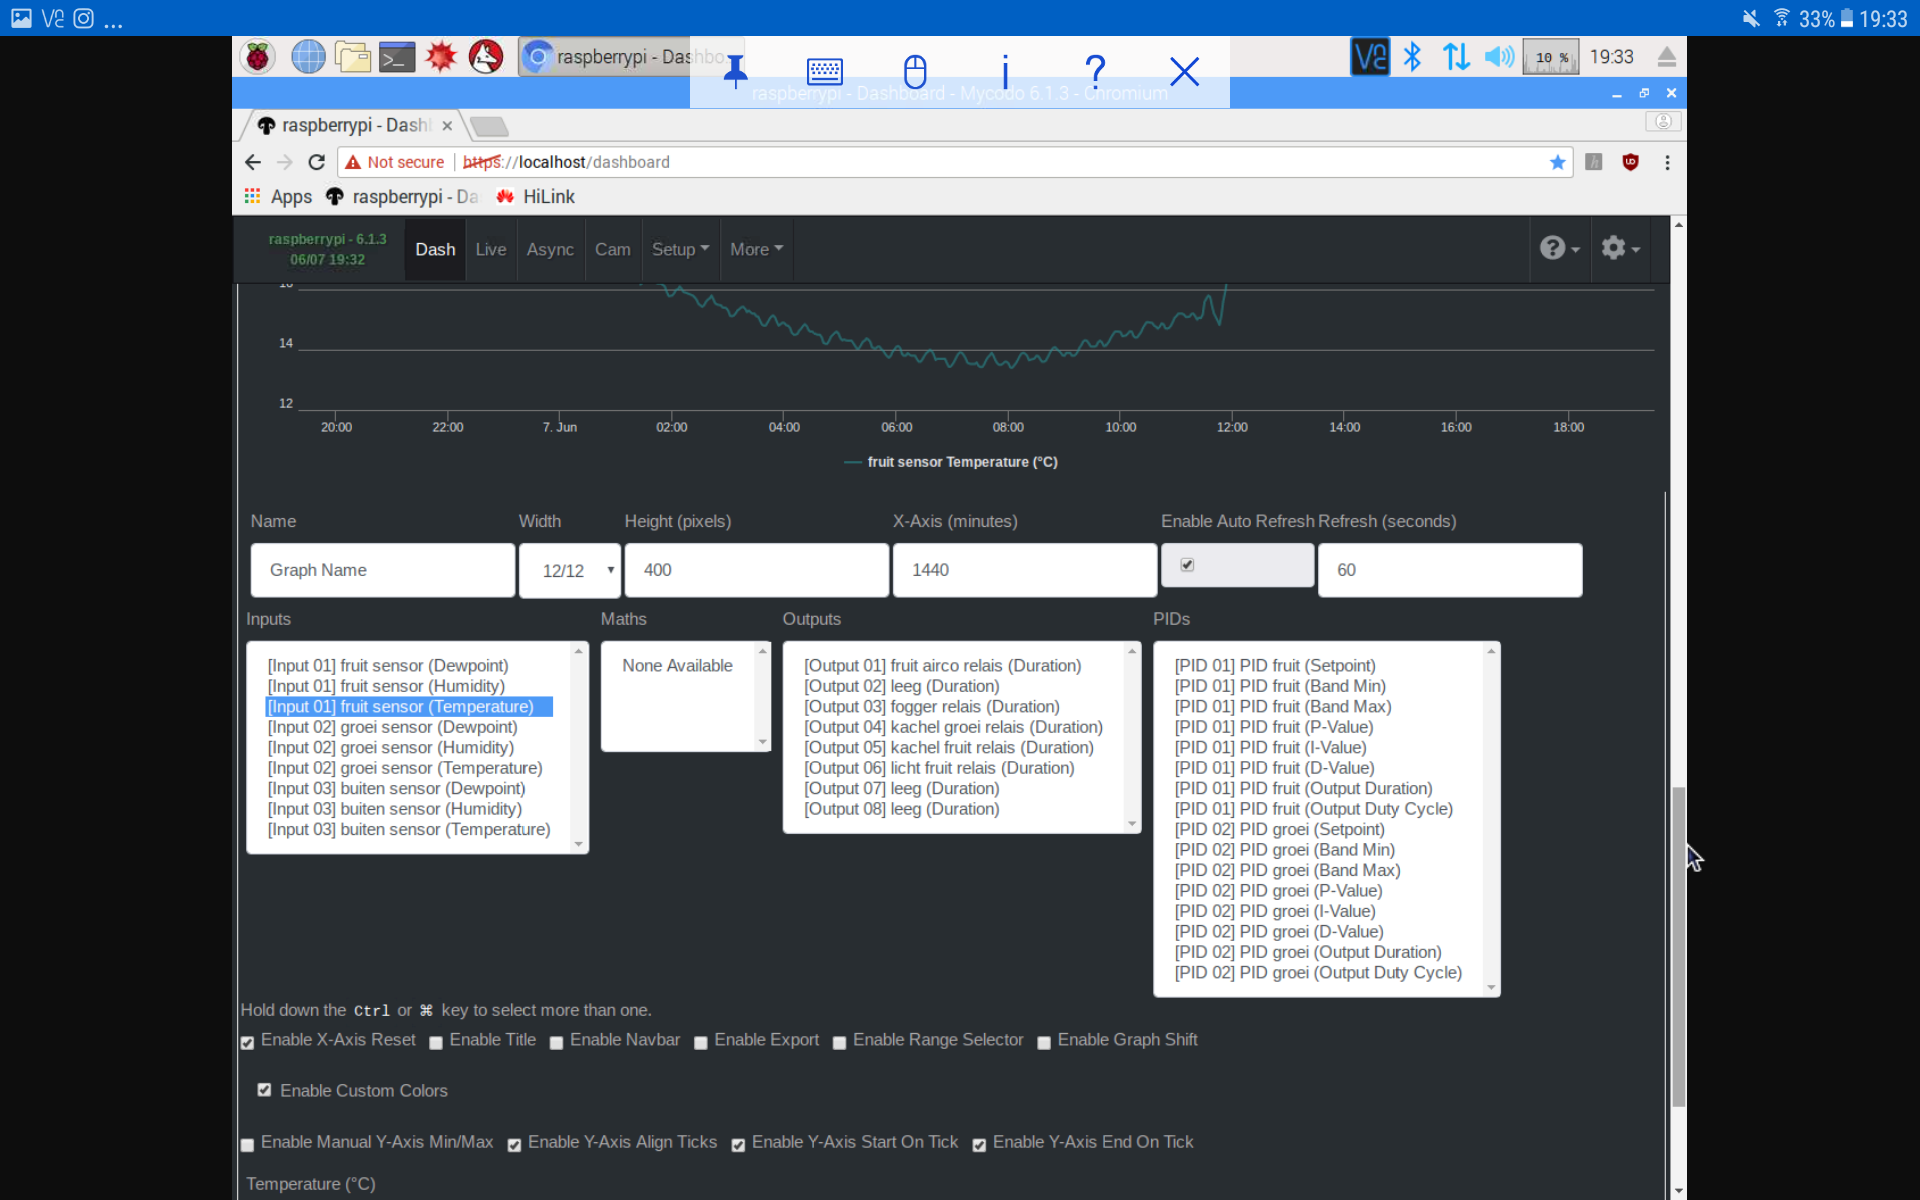Click the volume icon in the system tray
The image size is (1920, 1200).
pyautogui.click(x=1498, y=56)
